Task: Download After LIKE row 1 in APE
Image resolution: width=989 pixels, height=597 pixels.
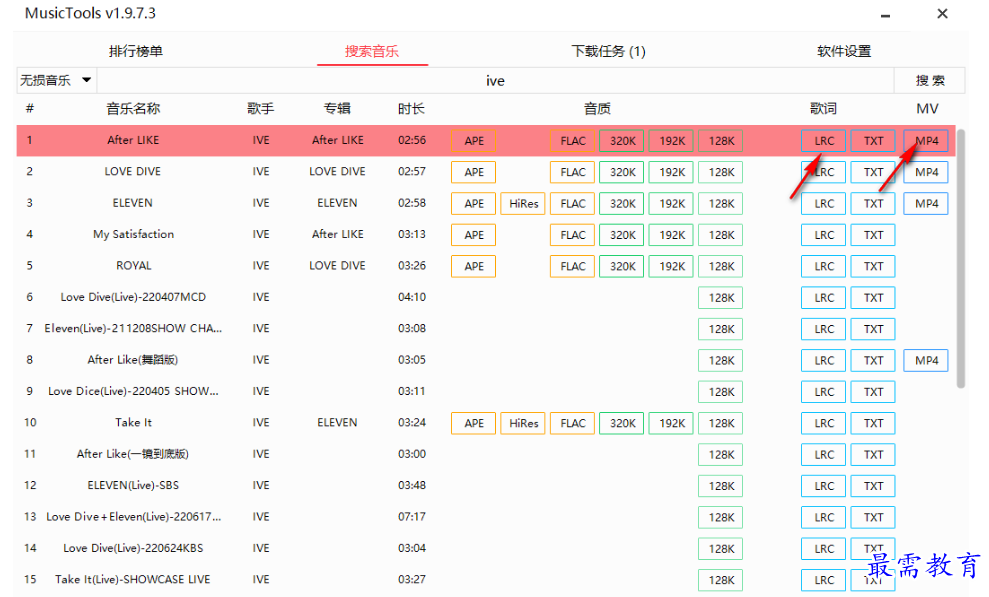Action: point(474,141)
